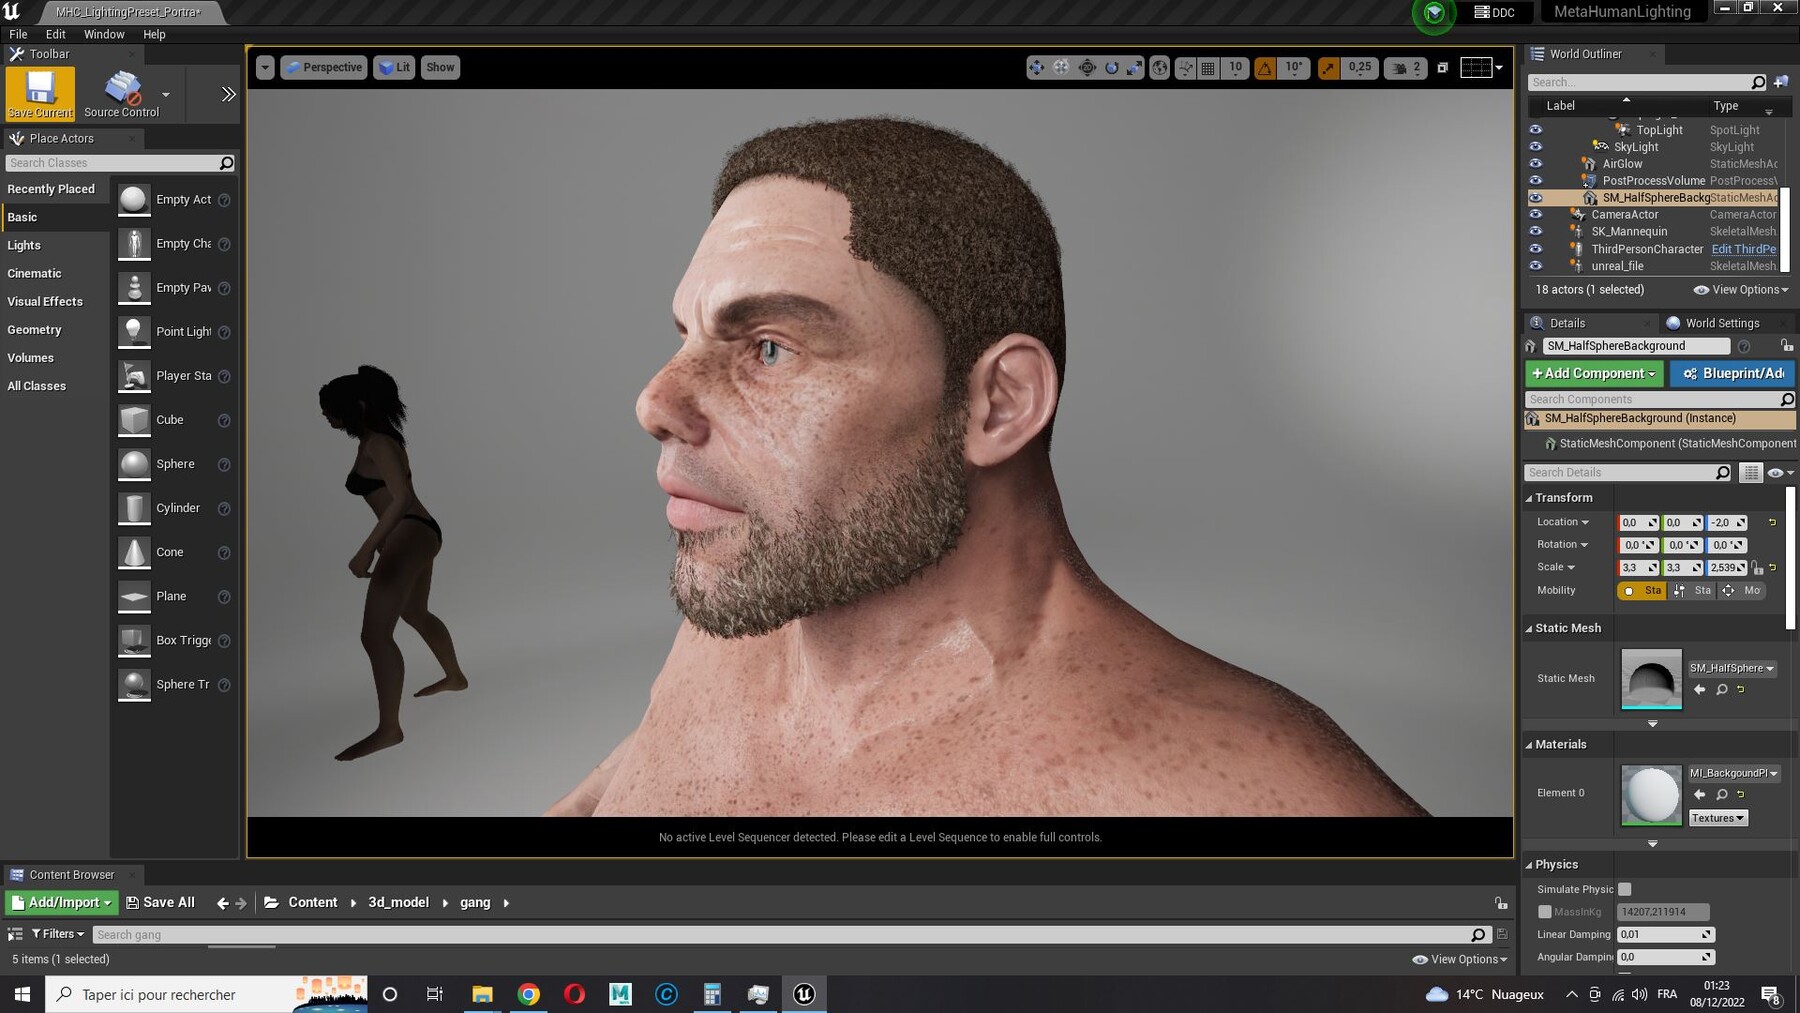
Task: Open Textures dropdown under material
Action: tap(1718, 818)
